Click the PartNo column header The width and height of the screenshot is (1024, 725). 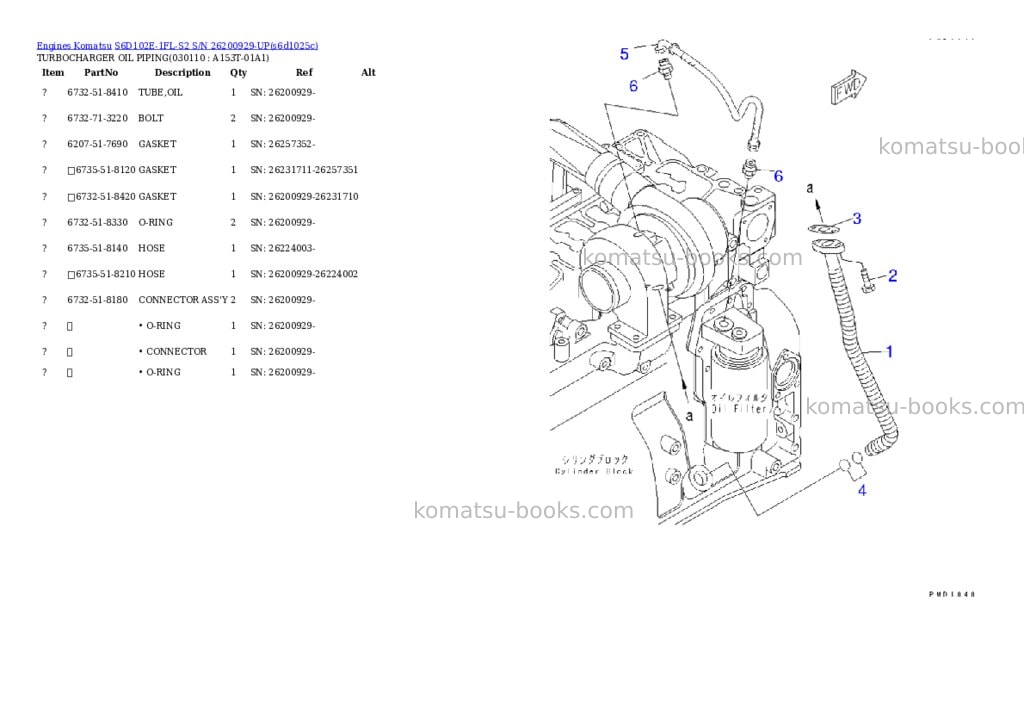[101, 72]
